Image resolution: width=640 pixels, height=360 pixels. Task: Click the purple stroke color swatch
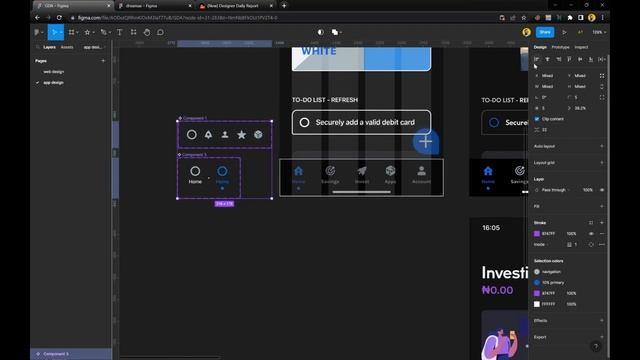point(537,233)
